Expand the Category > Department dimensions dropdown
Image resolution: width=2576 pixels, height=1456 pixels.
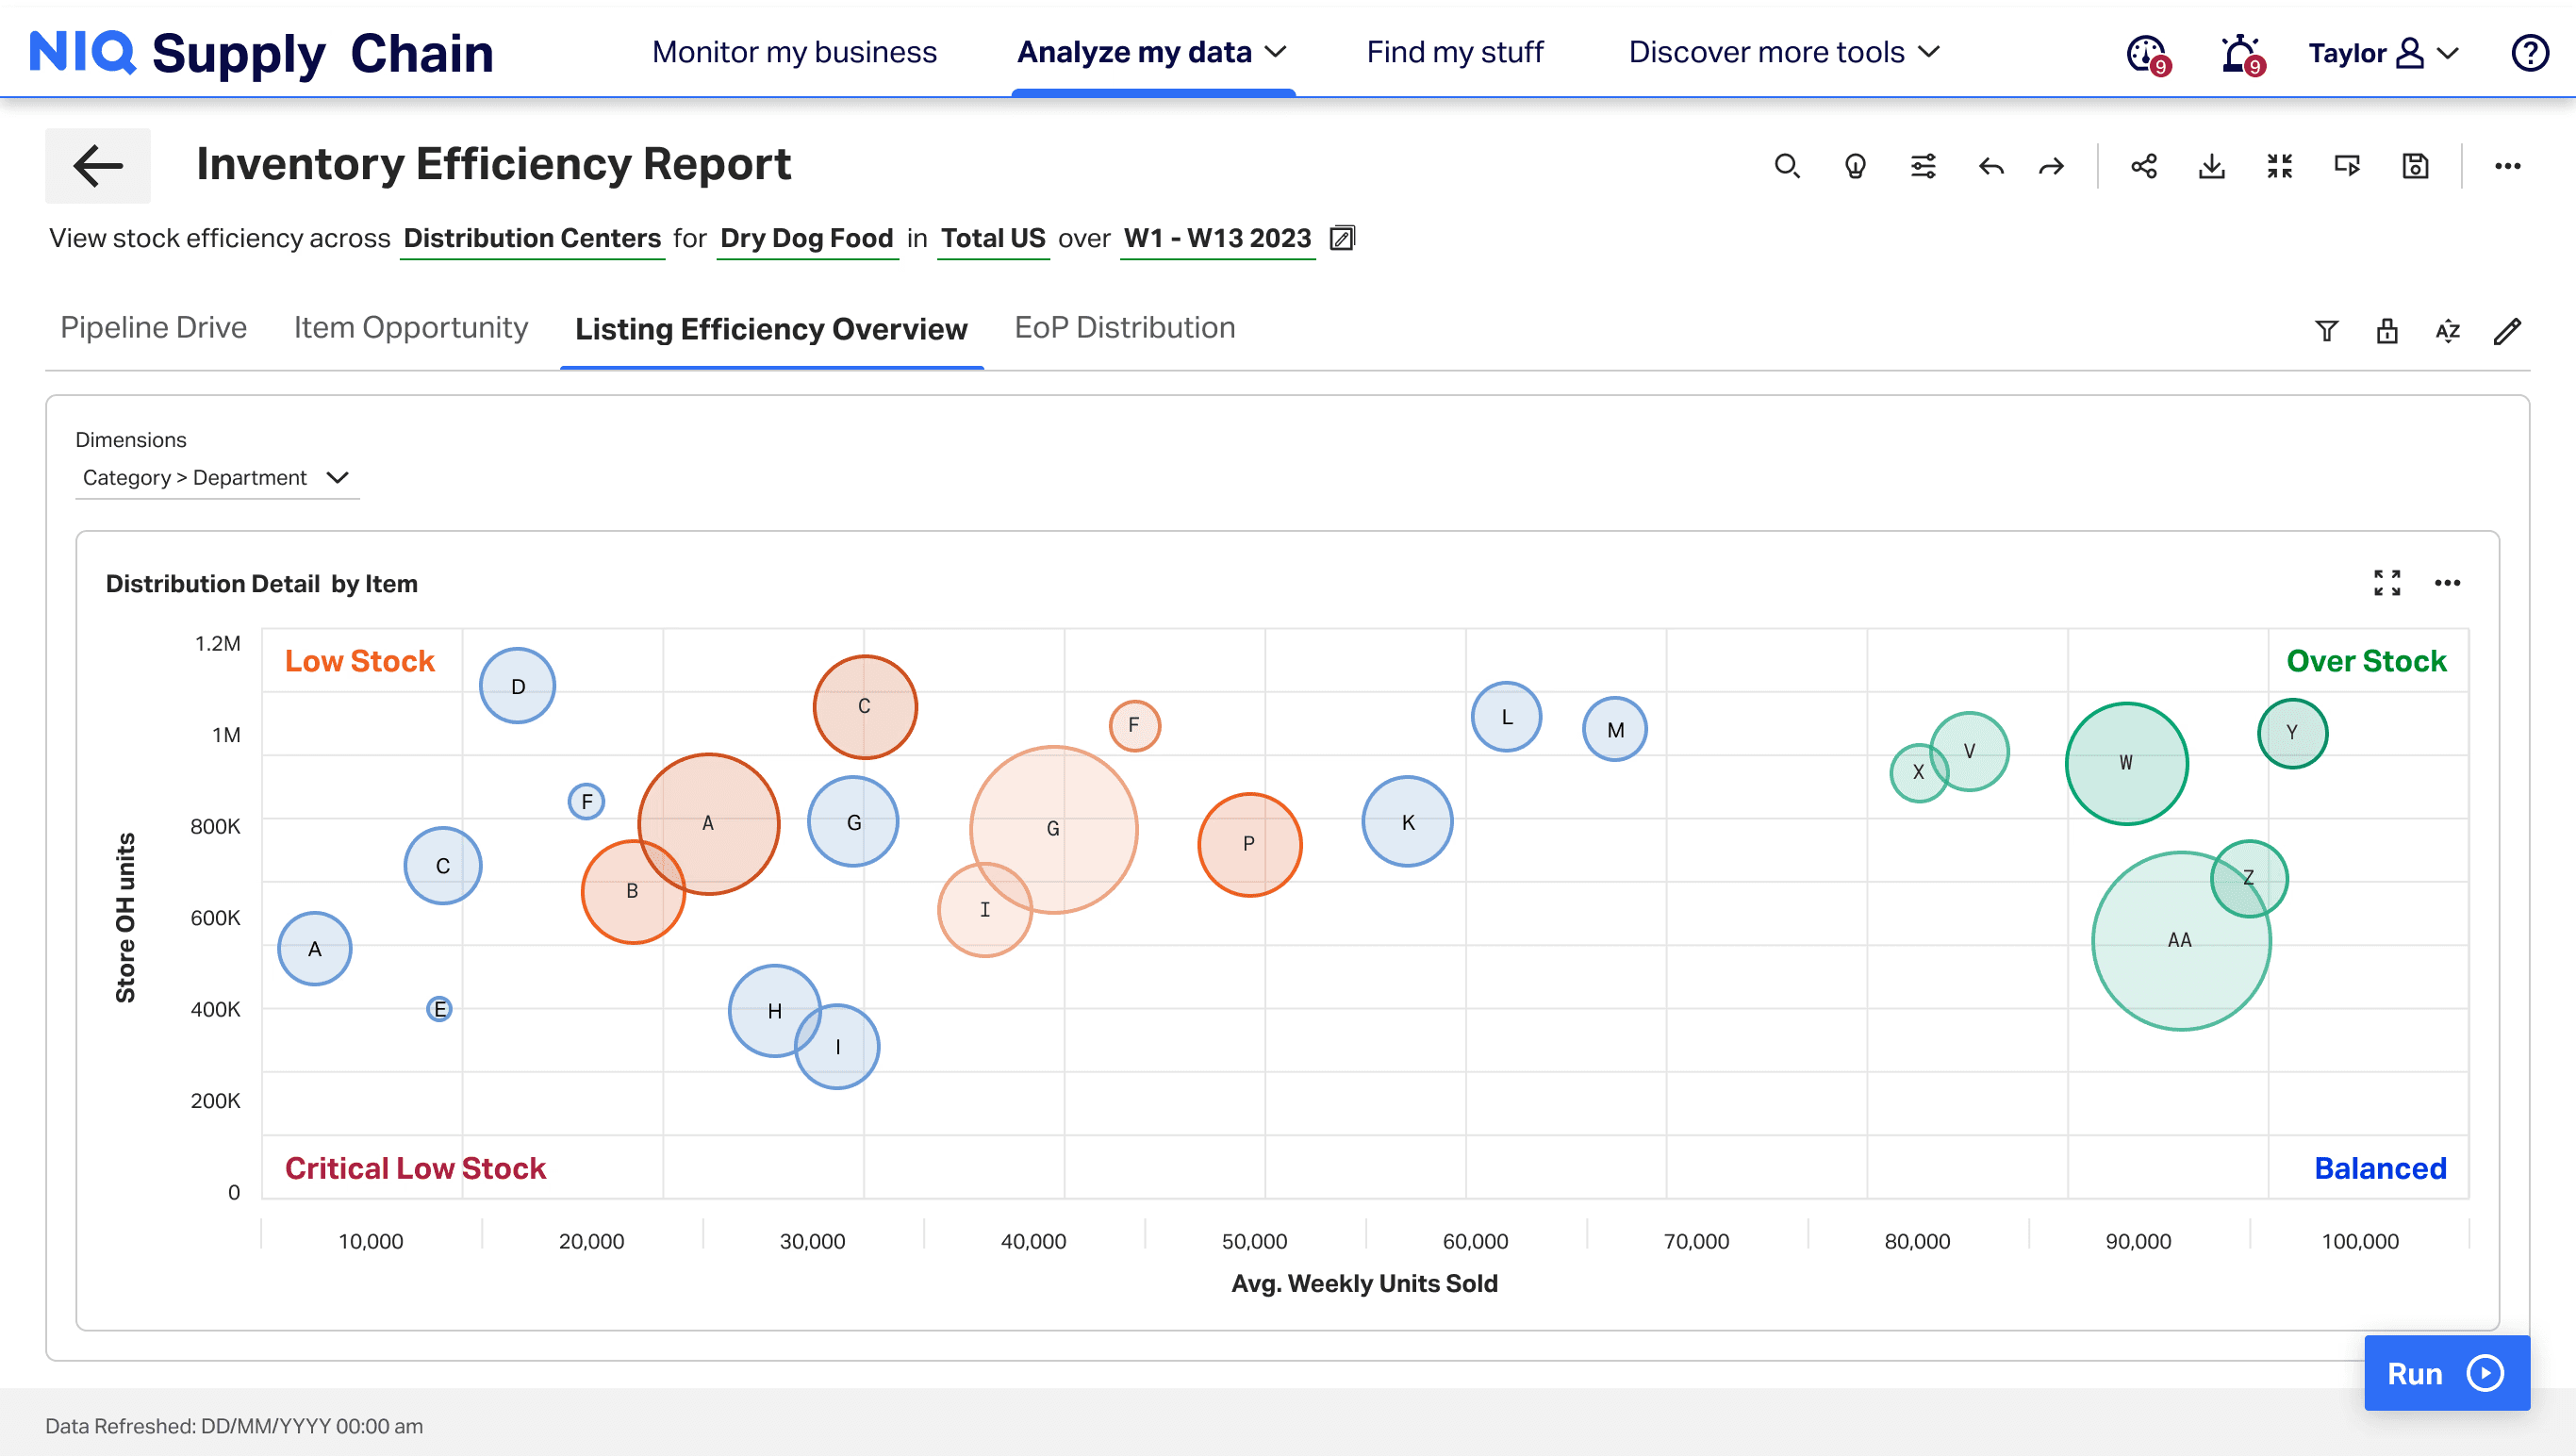216,478
